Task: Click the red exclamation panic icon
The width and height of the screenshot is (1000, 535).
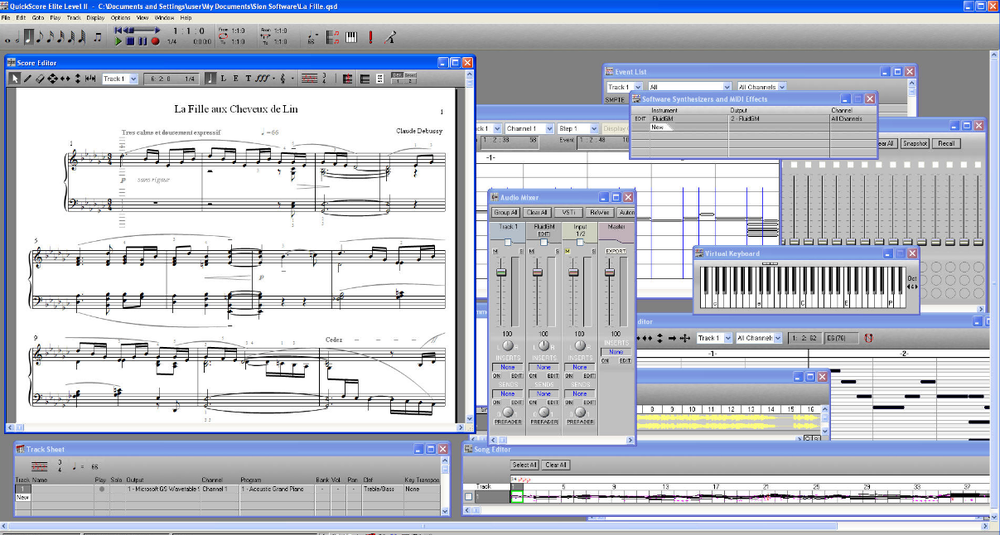Action: point(371,37)
